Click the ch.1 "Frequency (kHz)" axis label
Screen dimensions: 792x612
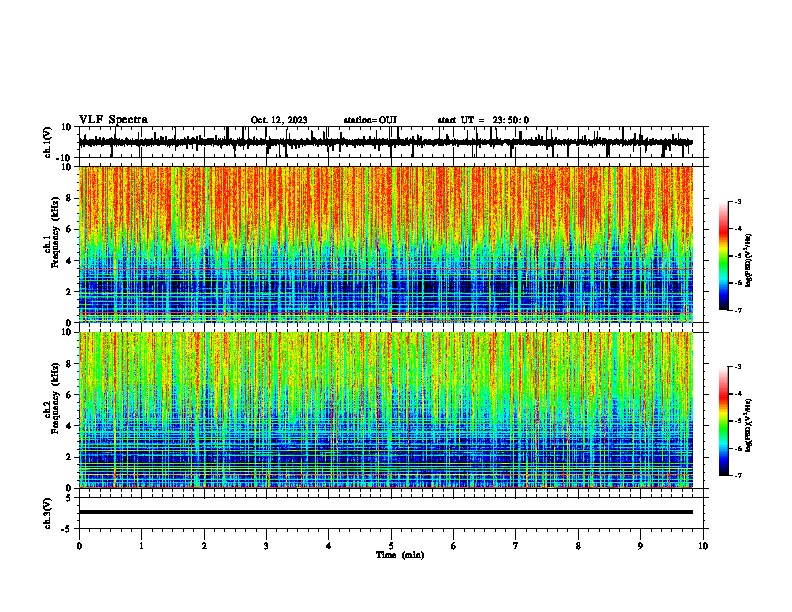coord(55,232)
